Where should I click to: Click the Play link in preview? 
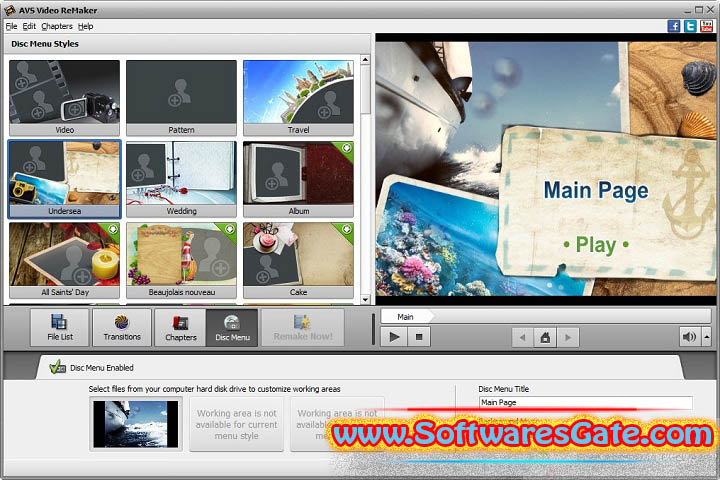pyautogui.click(x=596, y=244)
